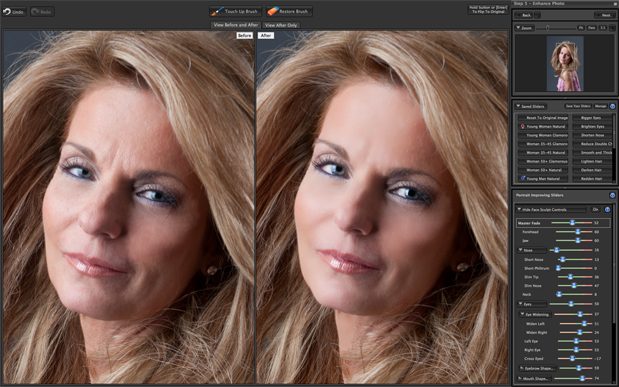619x387 pixels.
Task: Click the Slim Nose slider handle
Action: tap(574, 286)
